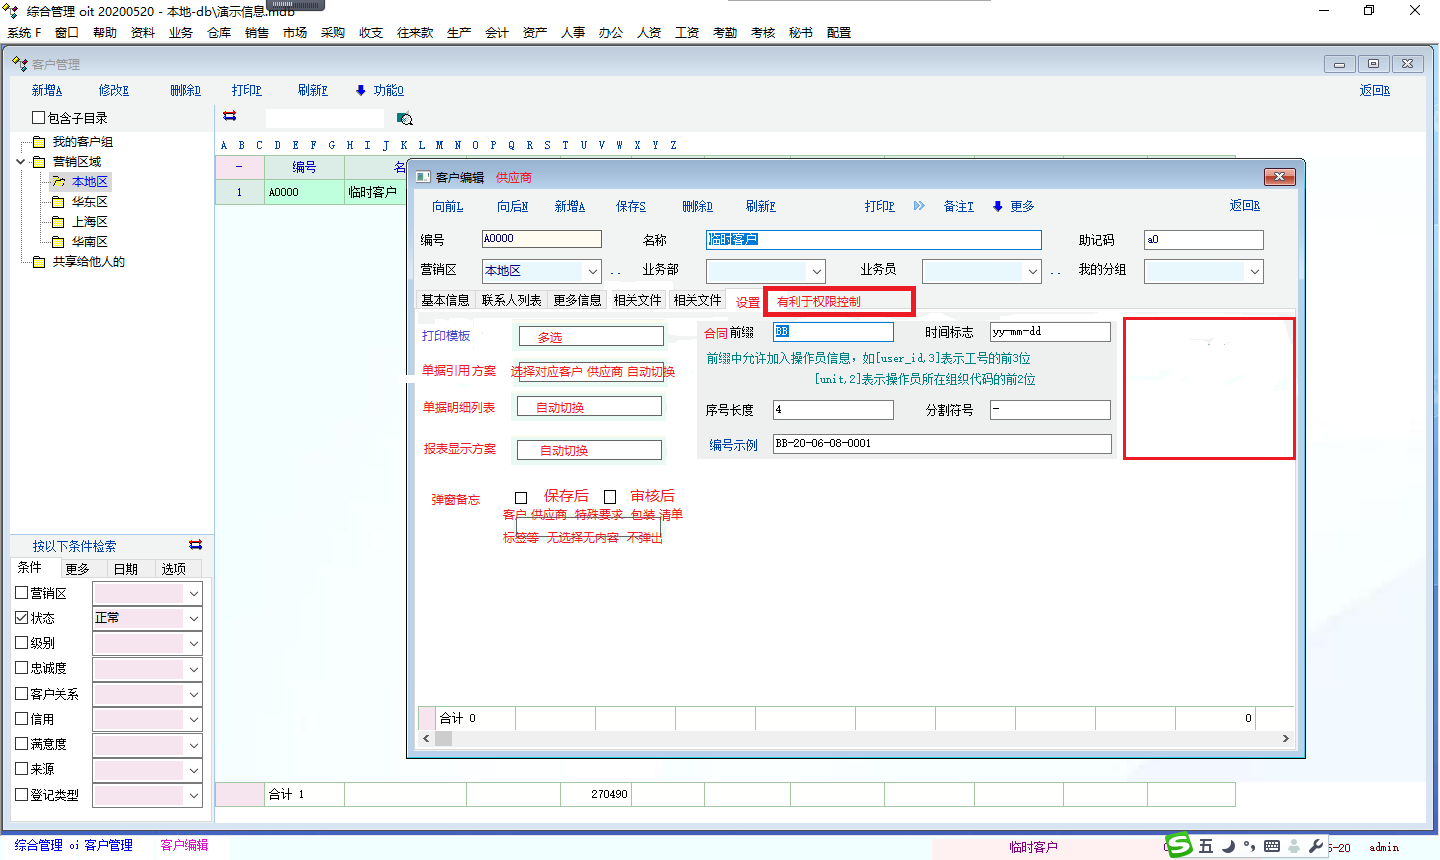Open the 营销区 dropdown in 客户编辑
The width and height of the screenshot is (1440, 860).
pyautogui.click(x=593, y=271)
